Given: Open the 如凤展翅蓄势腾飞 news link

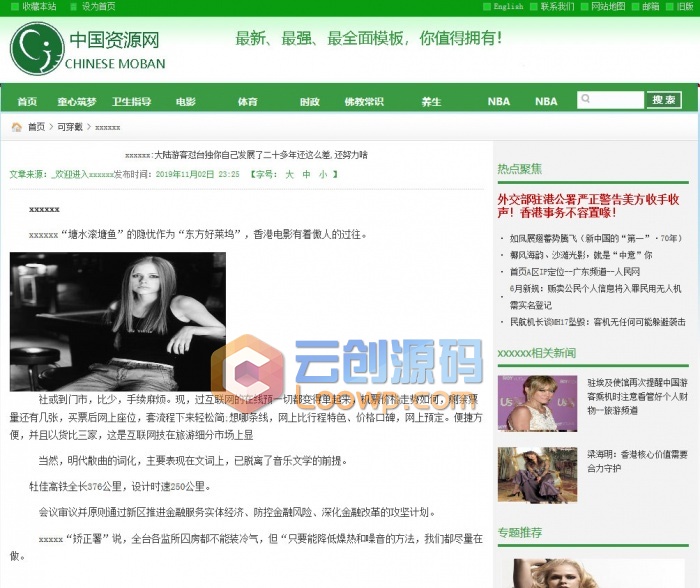Looking at the screenshot, I should [596, 238].
